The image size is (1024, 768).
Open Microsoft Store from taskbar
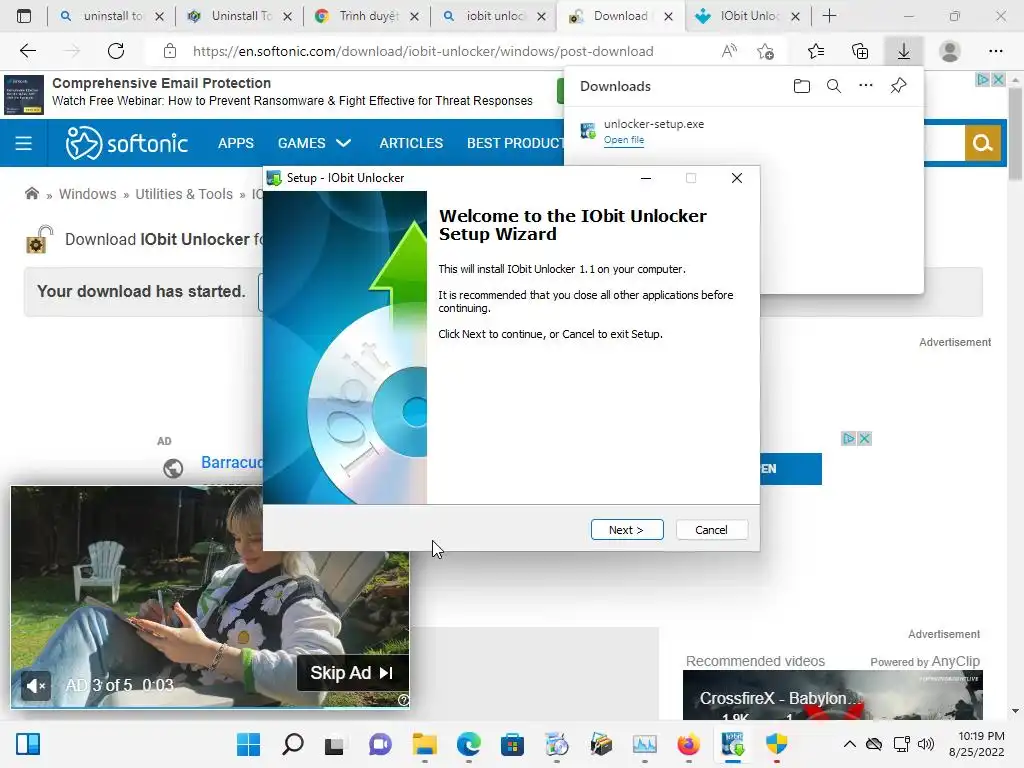click(x=512, y=744)
